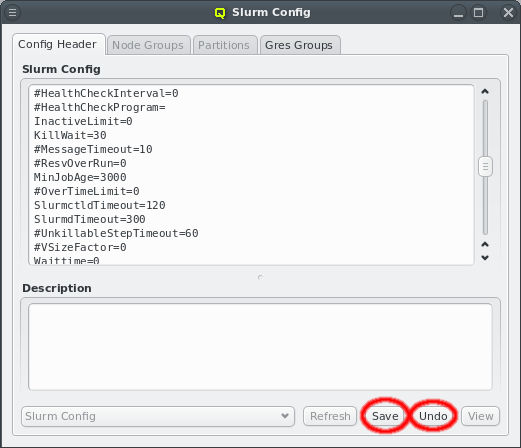This screenshot has height=448, width=521.
Task: Click the #ResvOverRun=0 line
Action: pos(80,163)
